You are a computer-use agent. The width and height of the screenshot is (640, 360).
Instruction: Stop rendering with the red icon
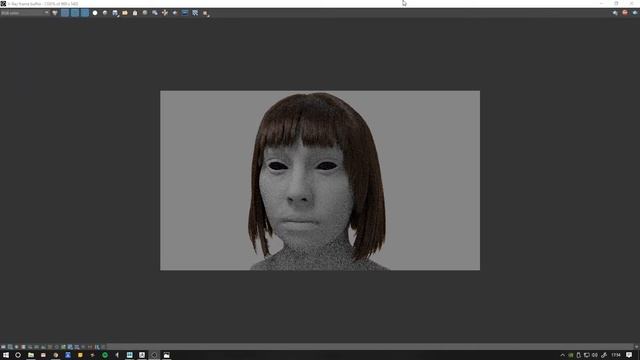tap(625, 13)
